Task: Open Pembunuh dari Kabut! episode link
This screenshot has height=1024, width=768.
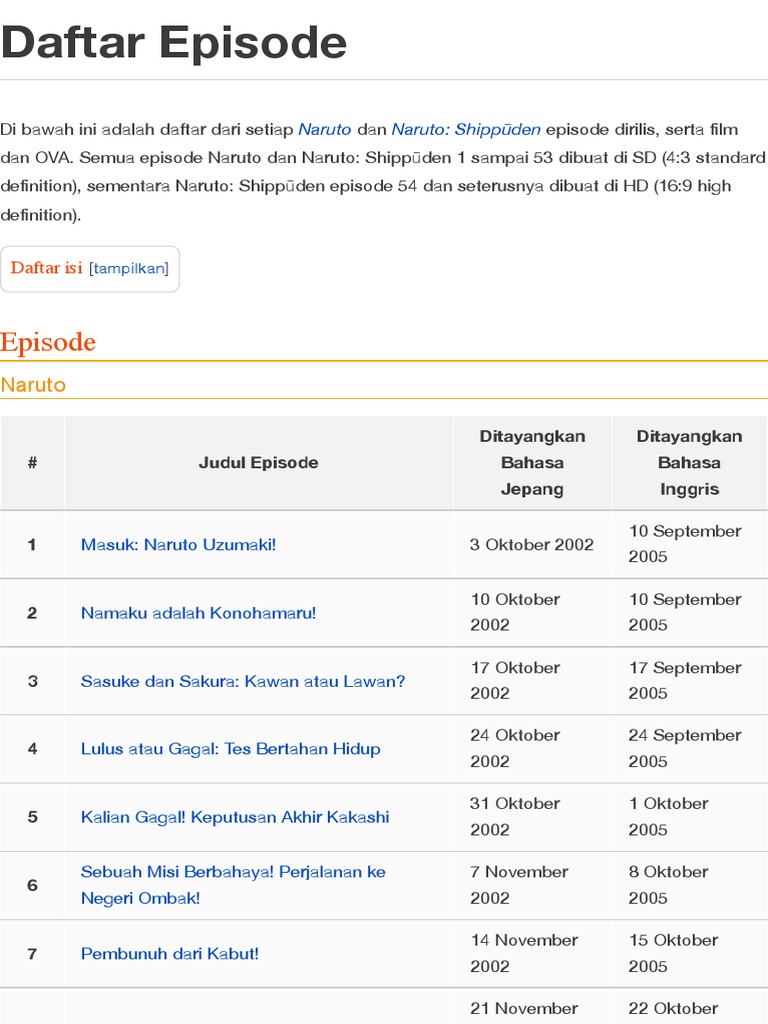Action: 170,954
